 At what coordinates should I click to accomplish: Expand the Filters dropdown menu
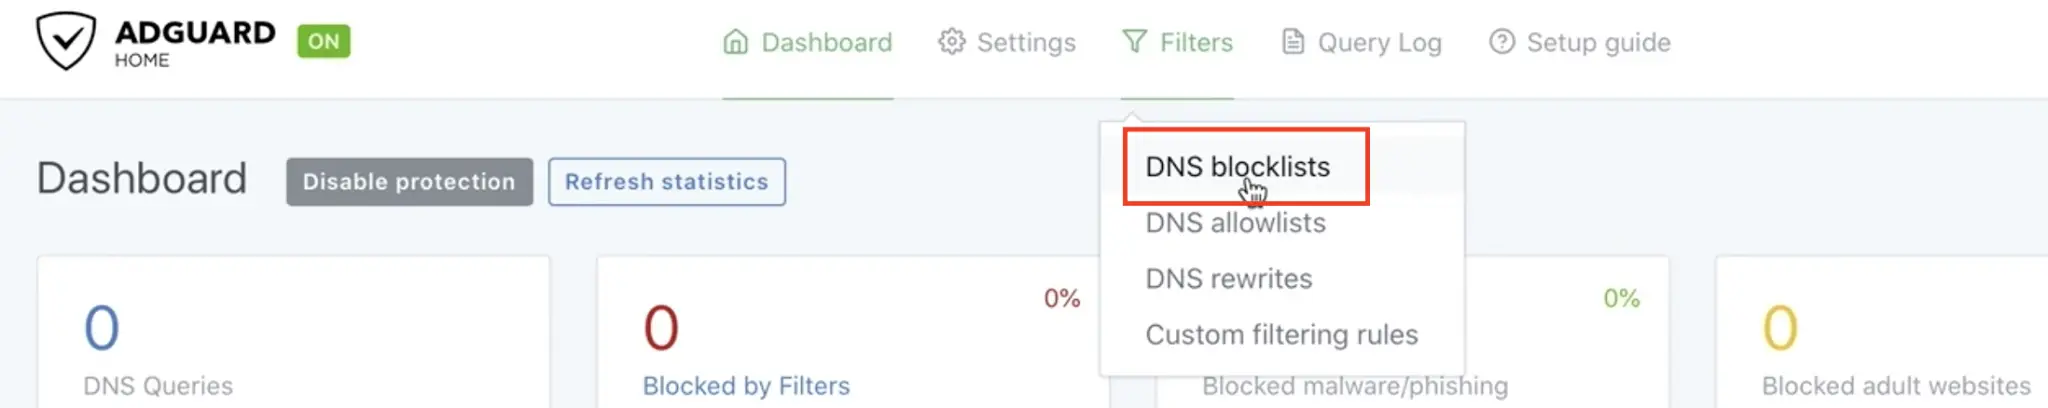click(x=1196, y=42)
